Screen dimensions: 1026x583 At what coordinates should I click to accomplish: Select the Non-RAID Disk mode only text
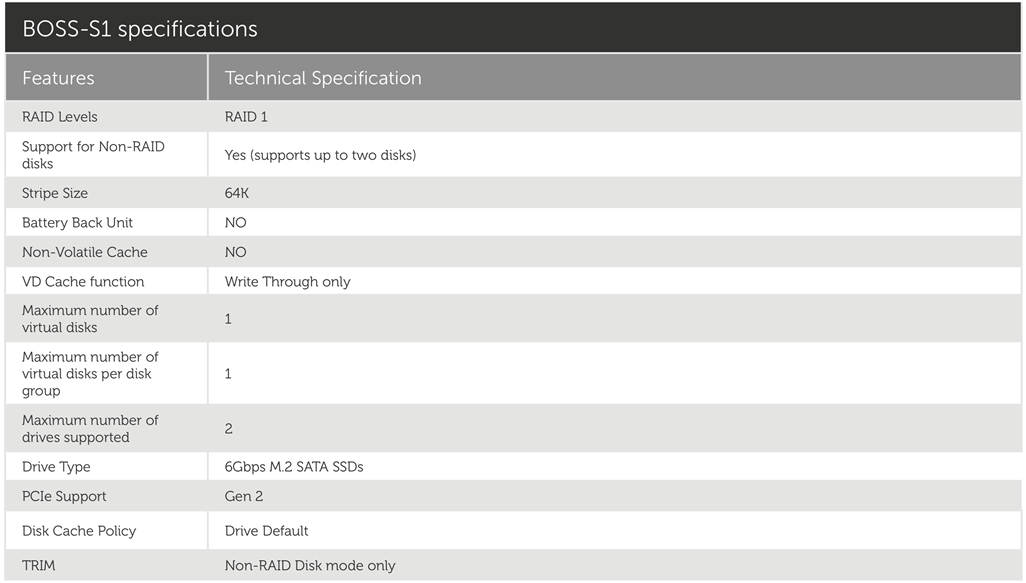[310, 566]
